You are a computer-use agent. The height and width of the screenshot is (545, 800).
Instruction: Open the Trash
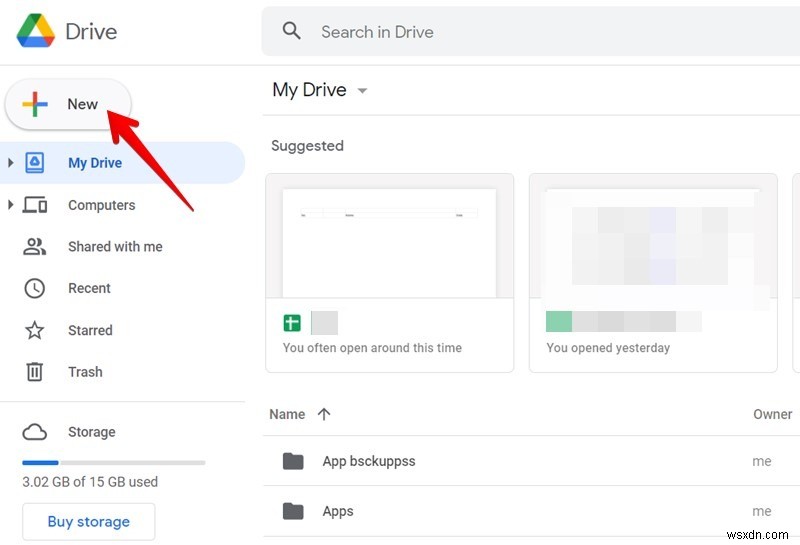click(85, 372)
